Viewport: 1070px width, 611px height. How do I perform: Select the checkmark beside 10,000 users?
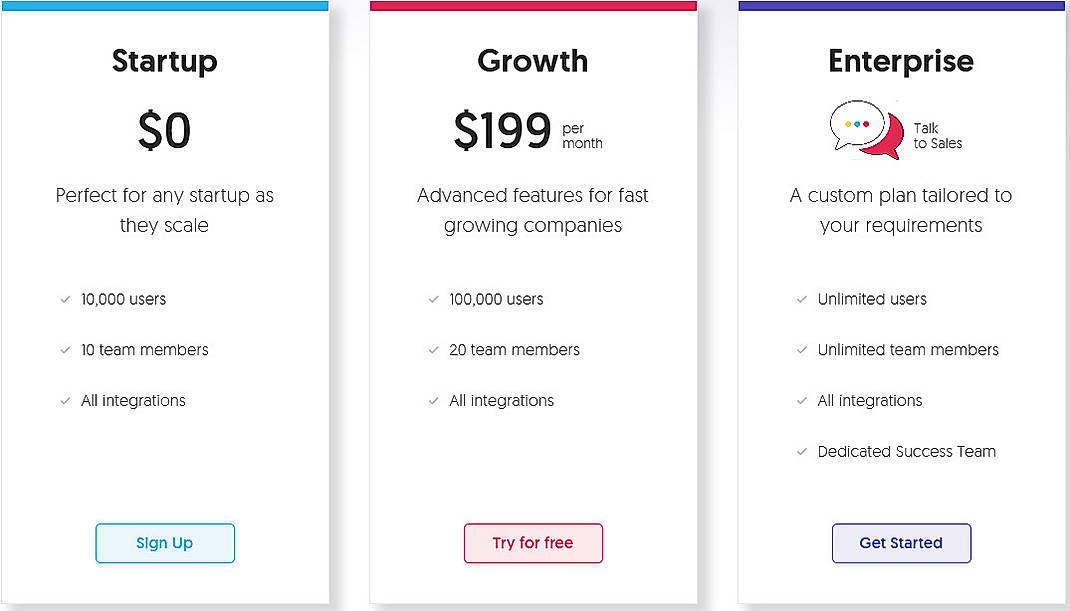pos(63,299)
